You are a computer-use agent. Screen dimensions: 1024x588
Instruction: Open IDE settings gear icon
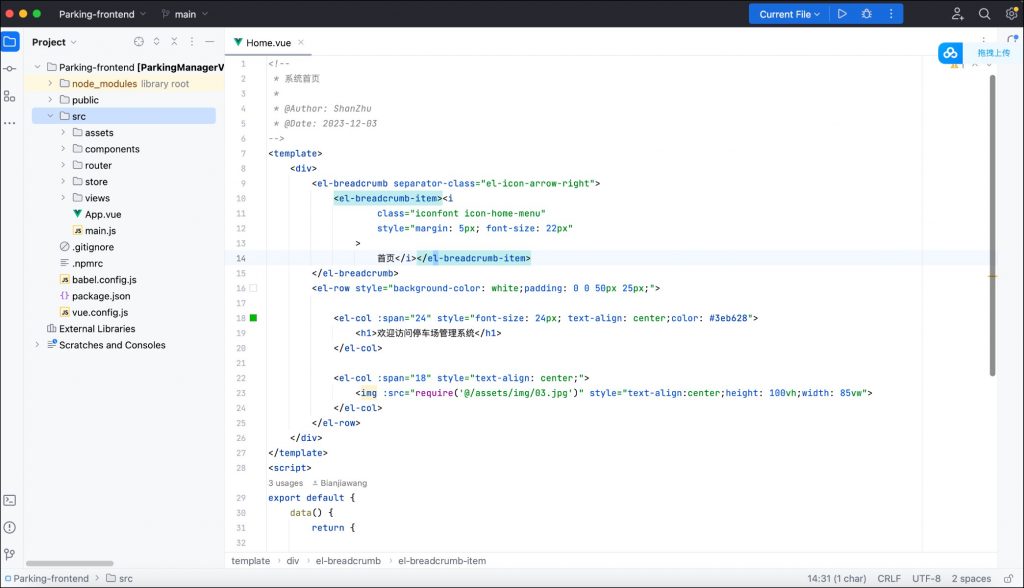(1010, 14)
